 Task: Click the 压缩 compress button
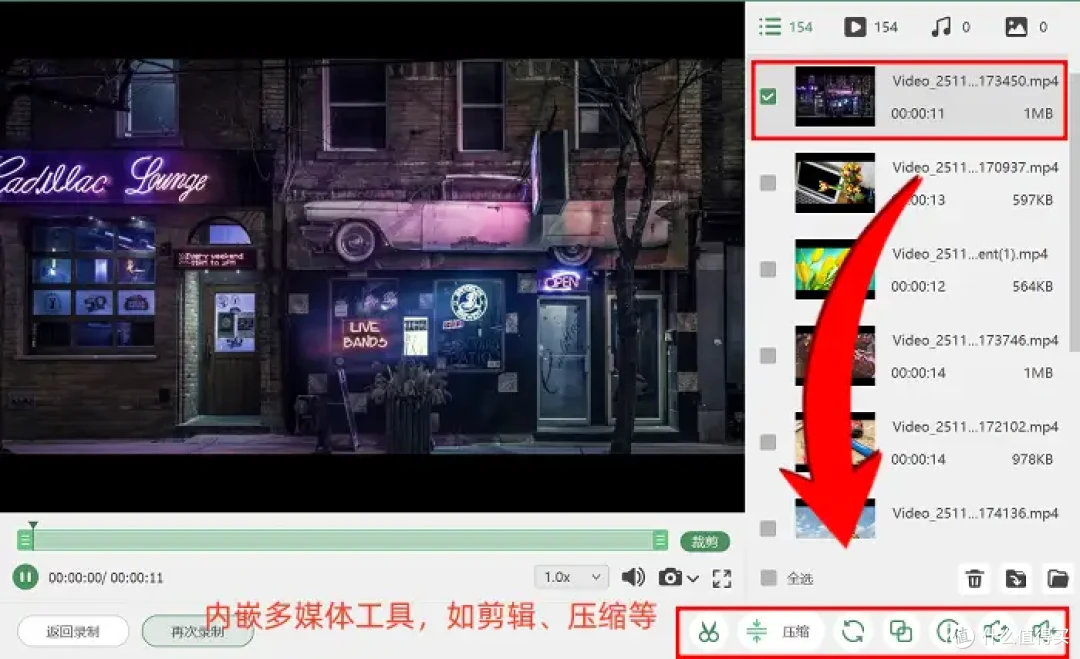tap(781, 631)
